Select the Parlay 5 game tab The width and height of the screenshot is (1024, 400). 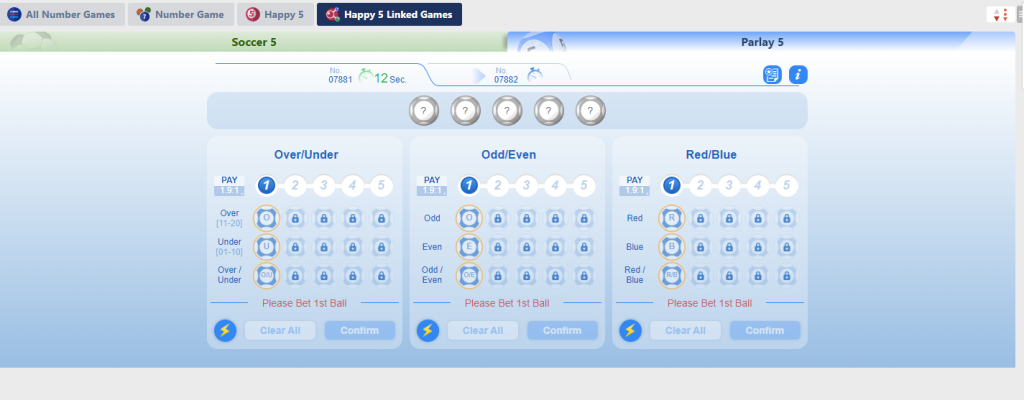pyautogui.click(x=761, y=42)
